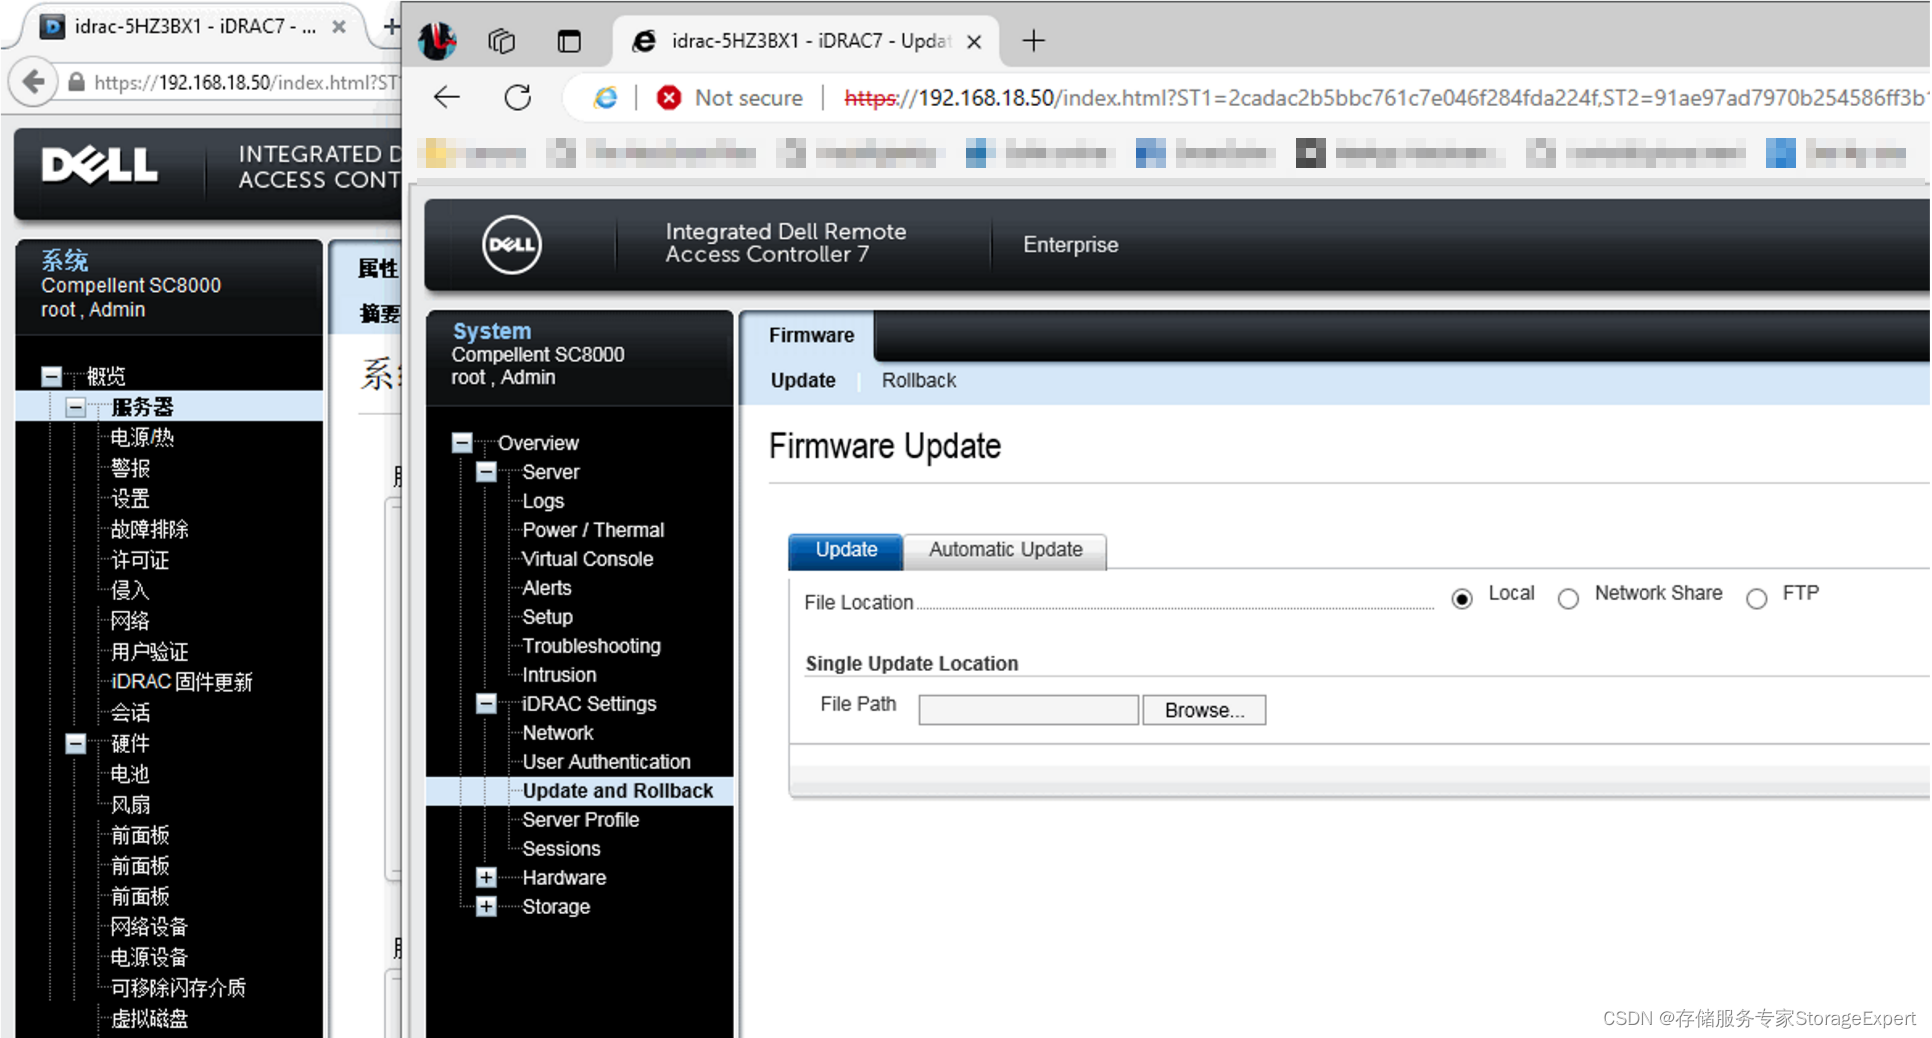Open Logs in the navigation tree

[543, 501]
